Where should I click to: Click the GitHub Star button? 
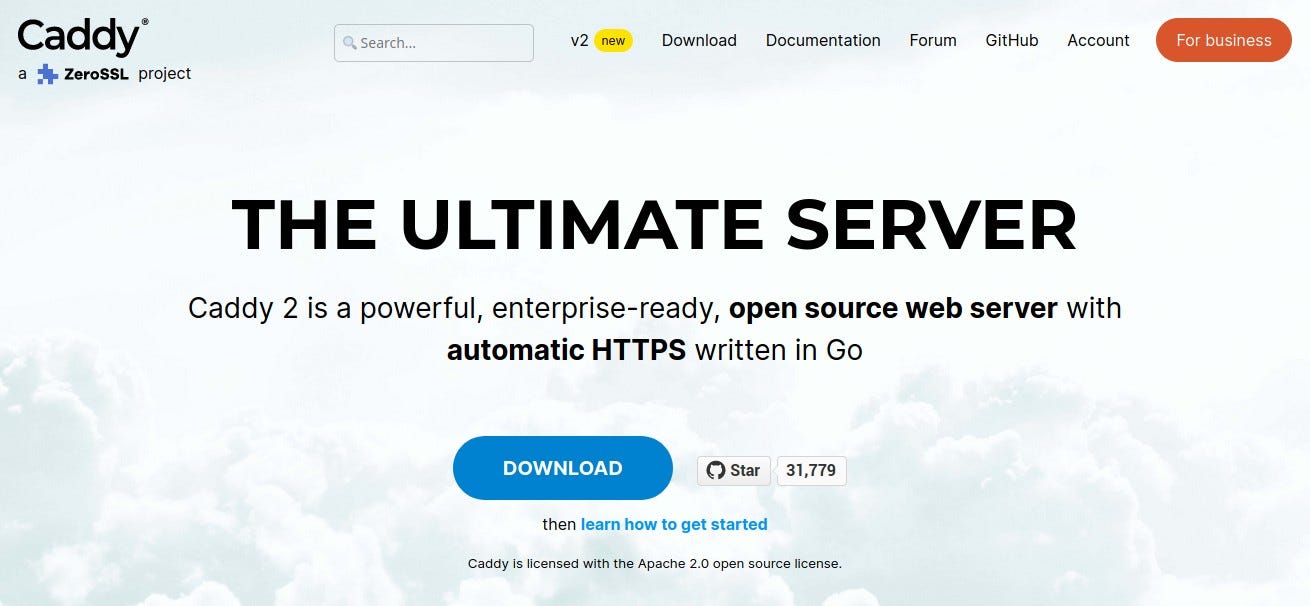[x=734, y=470]
